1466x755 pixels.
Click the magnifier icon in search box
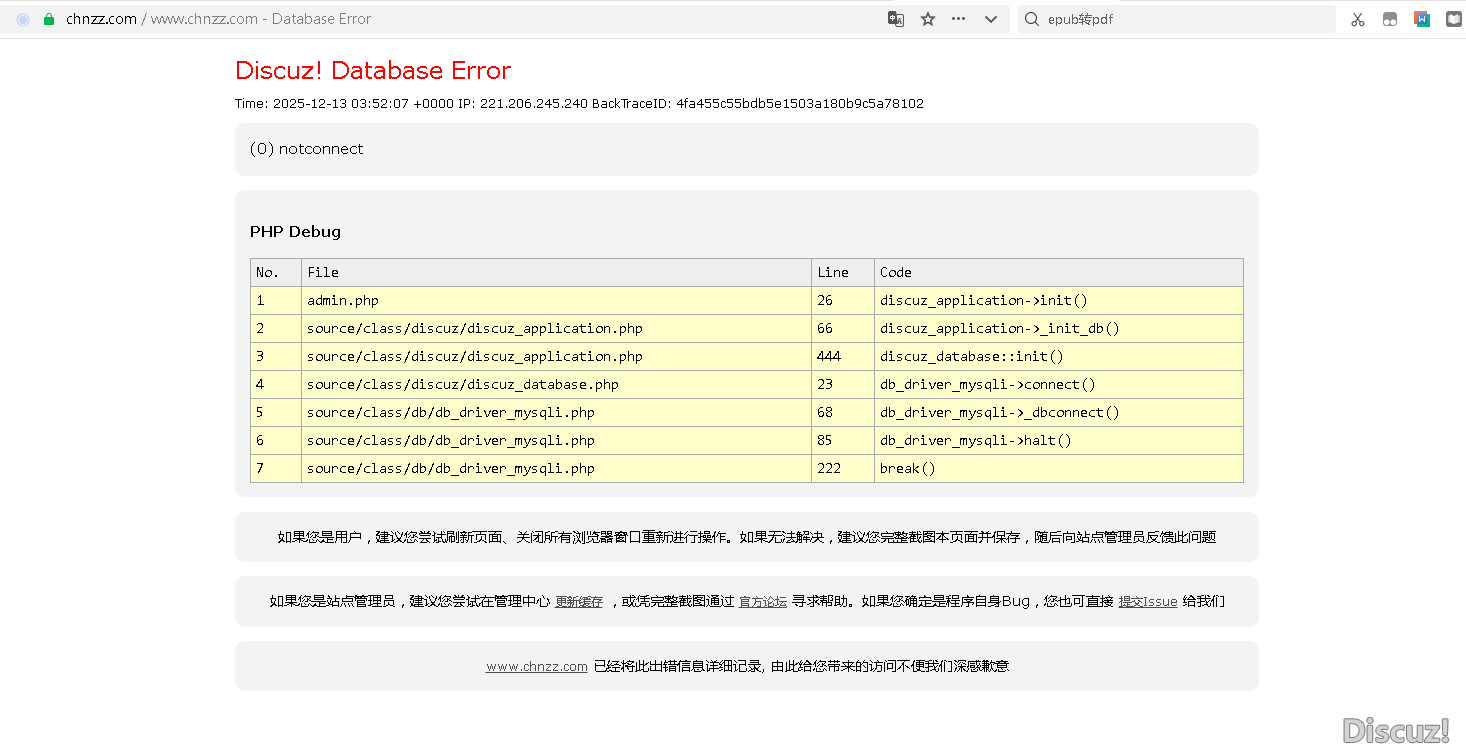pos(1032,19)
